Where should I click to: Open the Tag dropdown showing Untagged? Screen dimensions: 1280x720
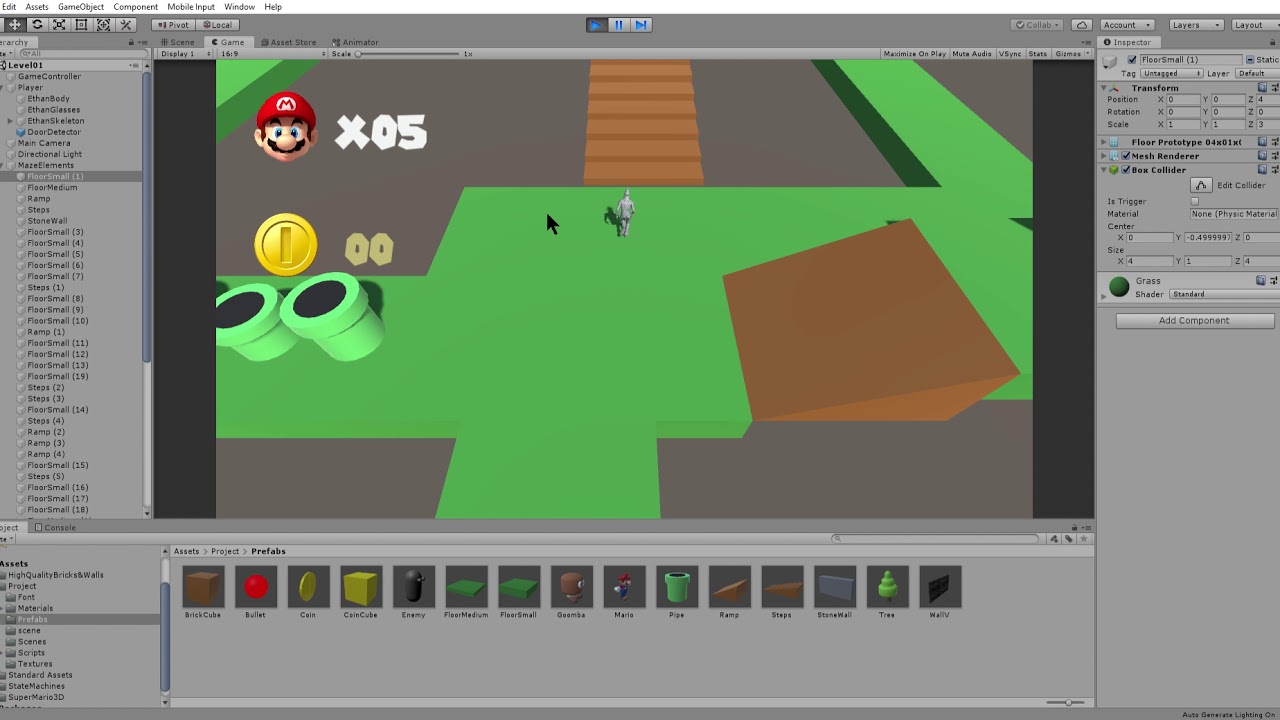(1171, 73)
